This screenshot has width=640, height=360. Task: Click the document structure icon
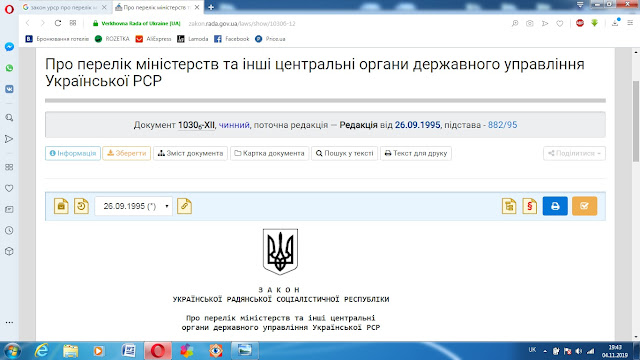click(509, 206)
